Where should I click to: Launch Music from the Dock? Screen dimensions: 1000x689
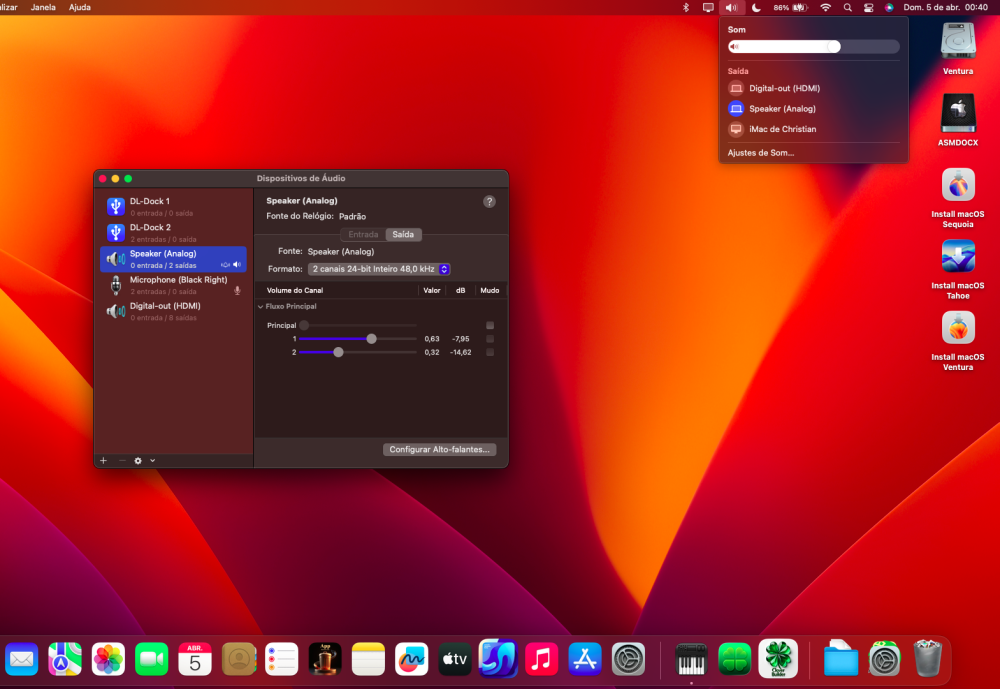pos(541,659)
